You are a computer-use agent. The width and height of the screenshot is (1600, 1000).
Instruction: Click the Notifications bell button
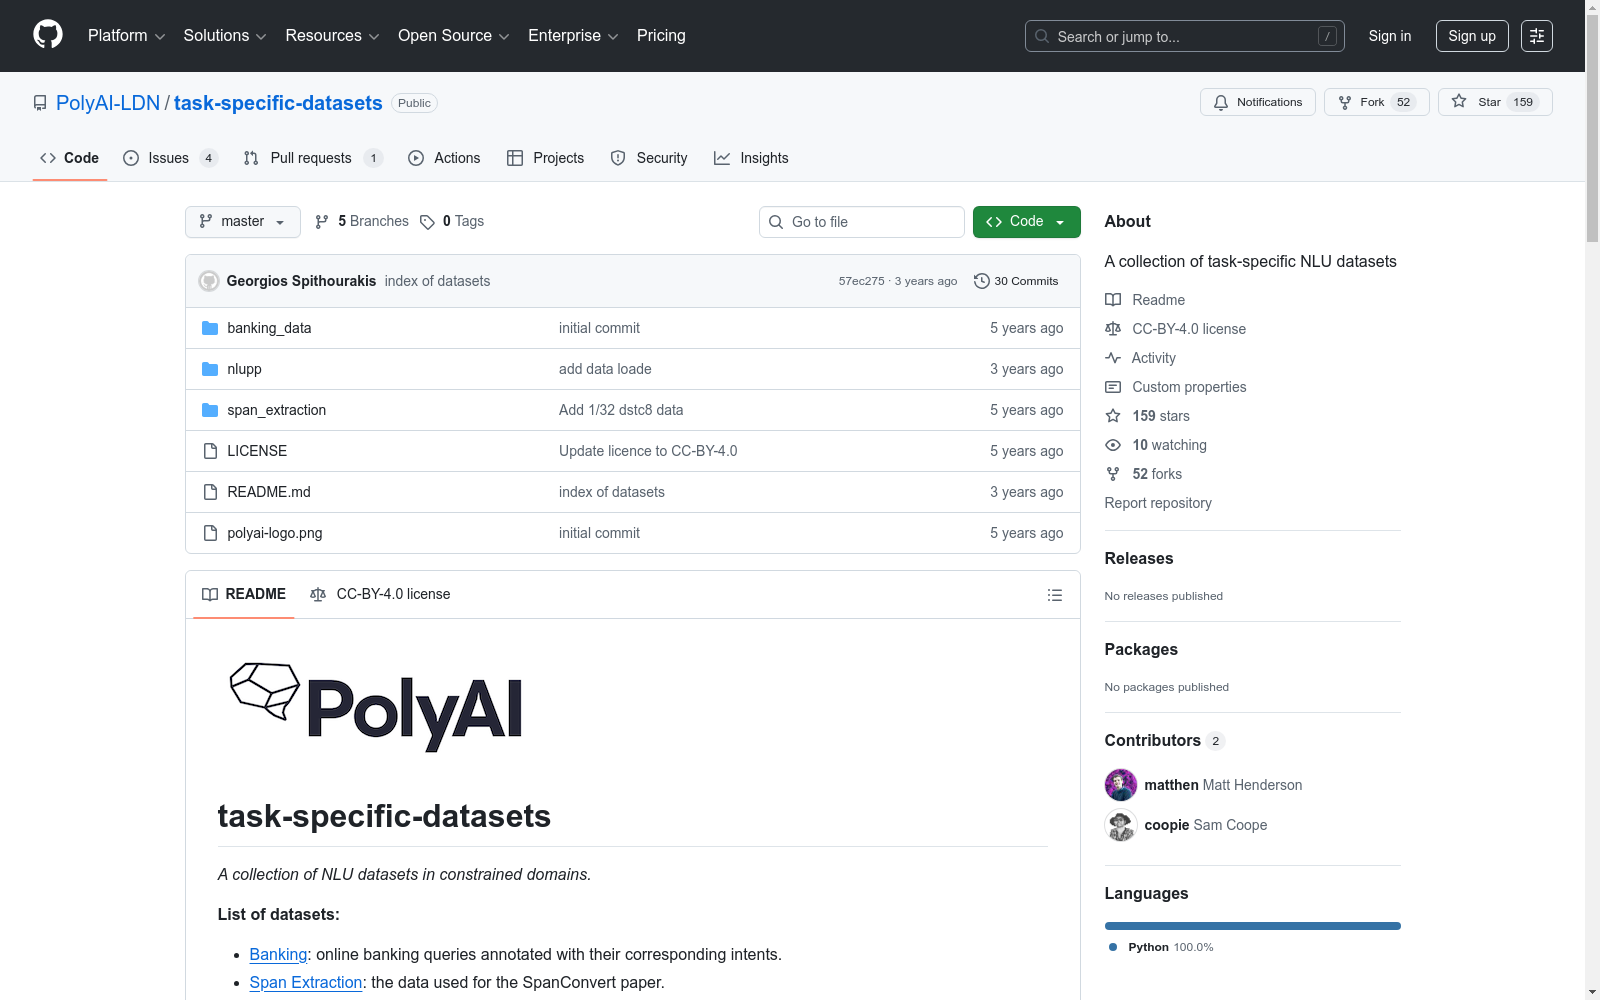(x=1258, y=102)
